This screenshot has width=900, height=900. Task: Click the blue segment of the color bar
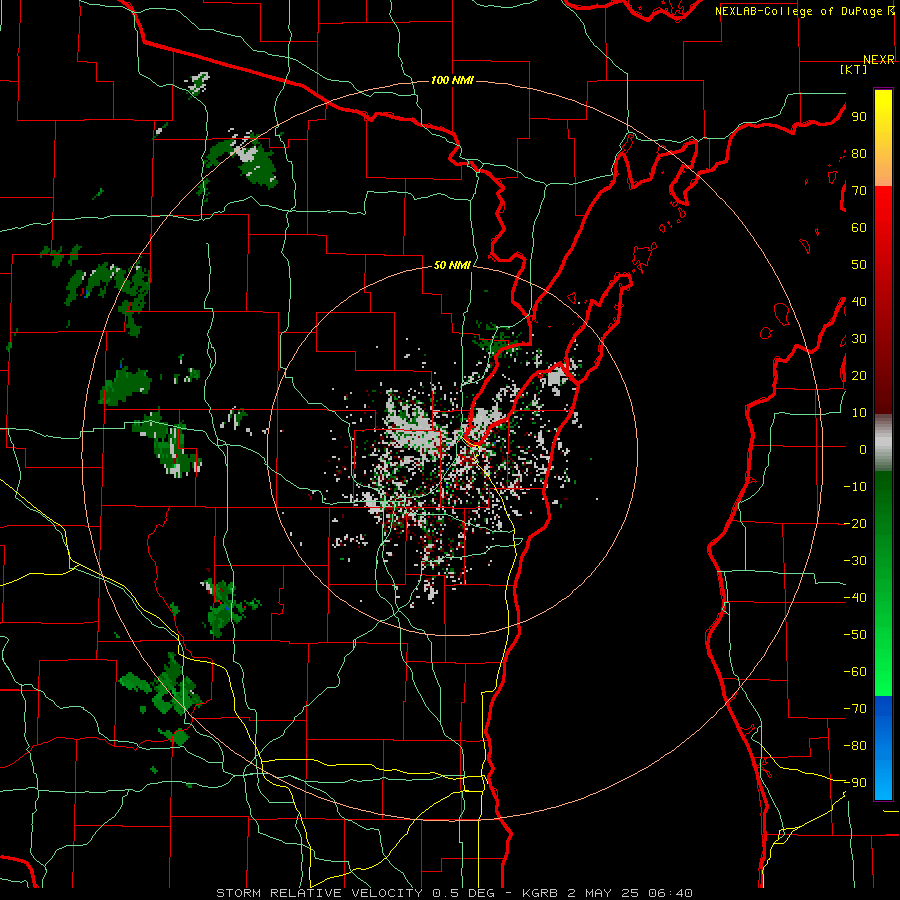(x=883, y=748)
